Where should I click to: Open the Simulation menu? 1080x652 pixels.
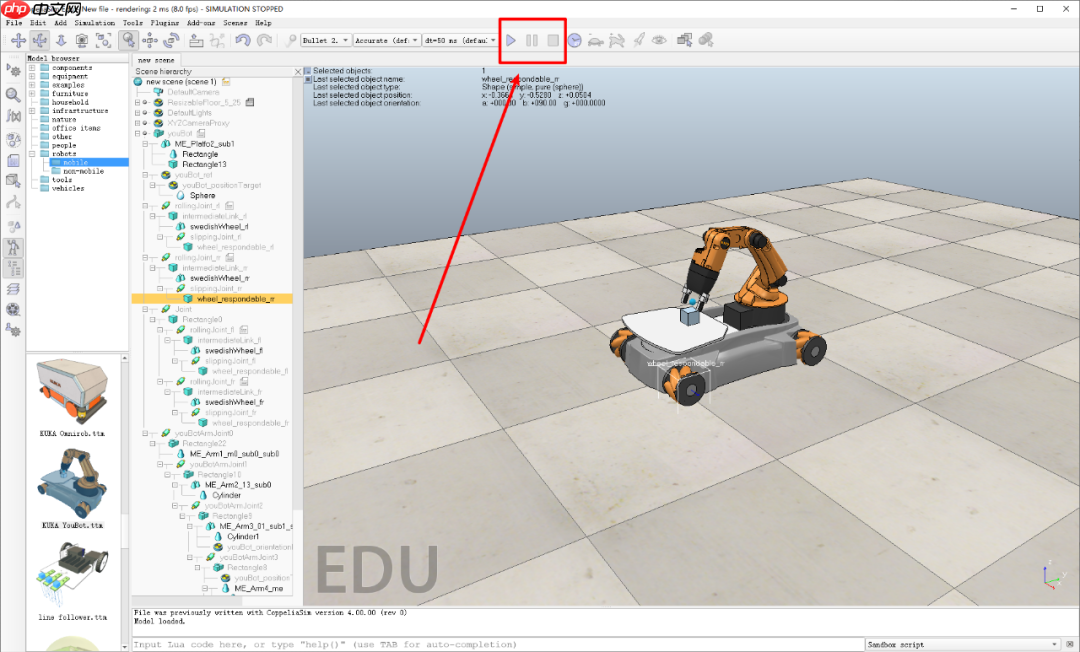pos(94,22)
